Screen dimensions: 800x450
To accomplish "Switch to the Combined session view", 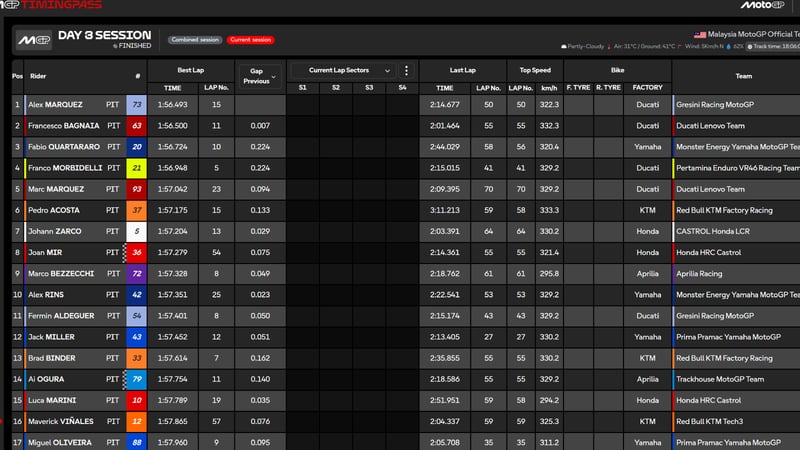I will [195, 39].
